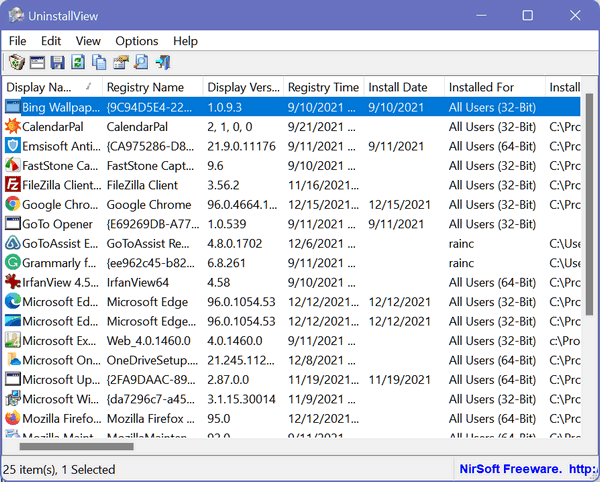Screen dimensions: 600x482
Task: Click the Google Chrome icon
Action: [x=13, y=204]
